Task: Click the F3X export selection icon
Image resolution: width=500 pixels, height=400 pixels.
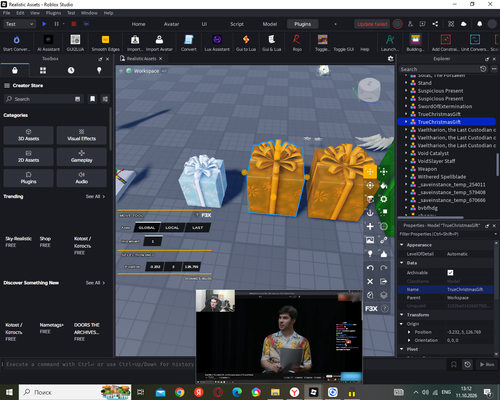Action: (384, 281)
